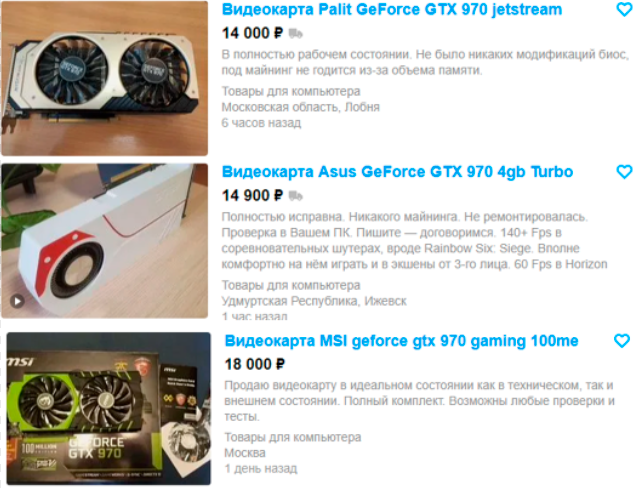Screen dimensions: 633x493
Task: View Palit graphics card photo
Action: coord(105,78)
